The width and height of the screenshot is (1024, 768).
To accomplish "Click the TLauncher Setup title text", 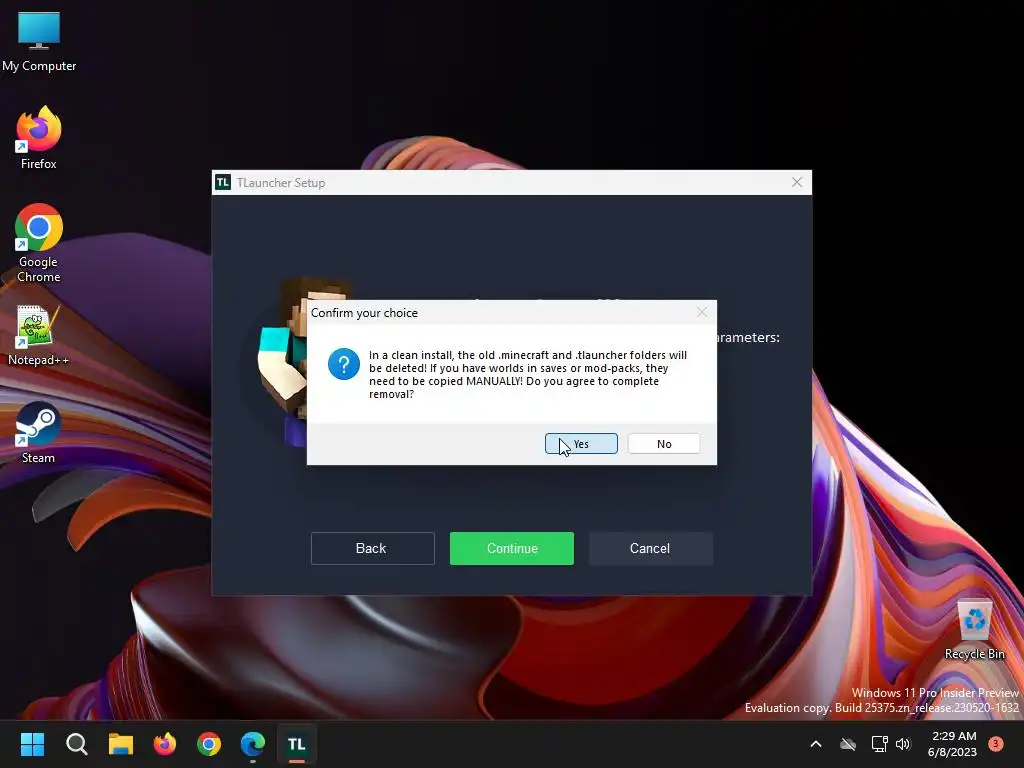I will 281,183.
